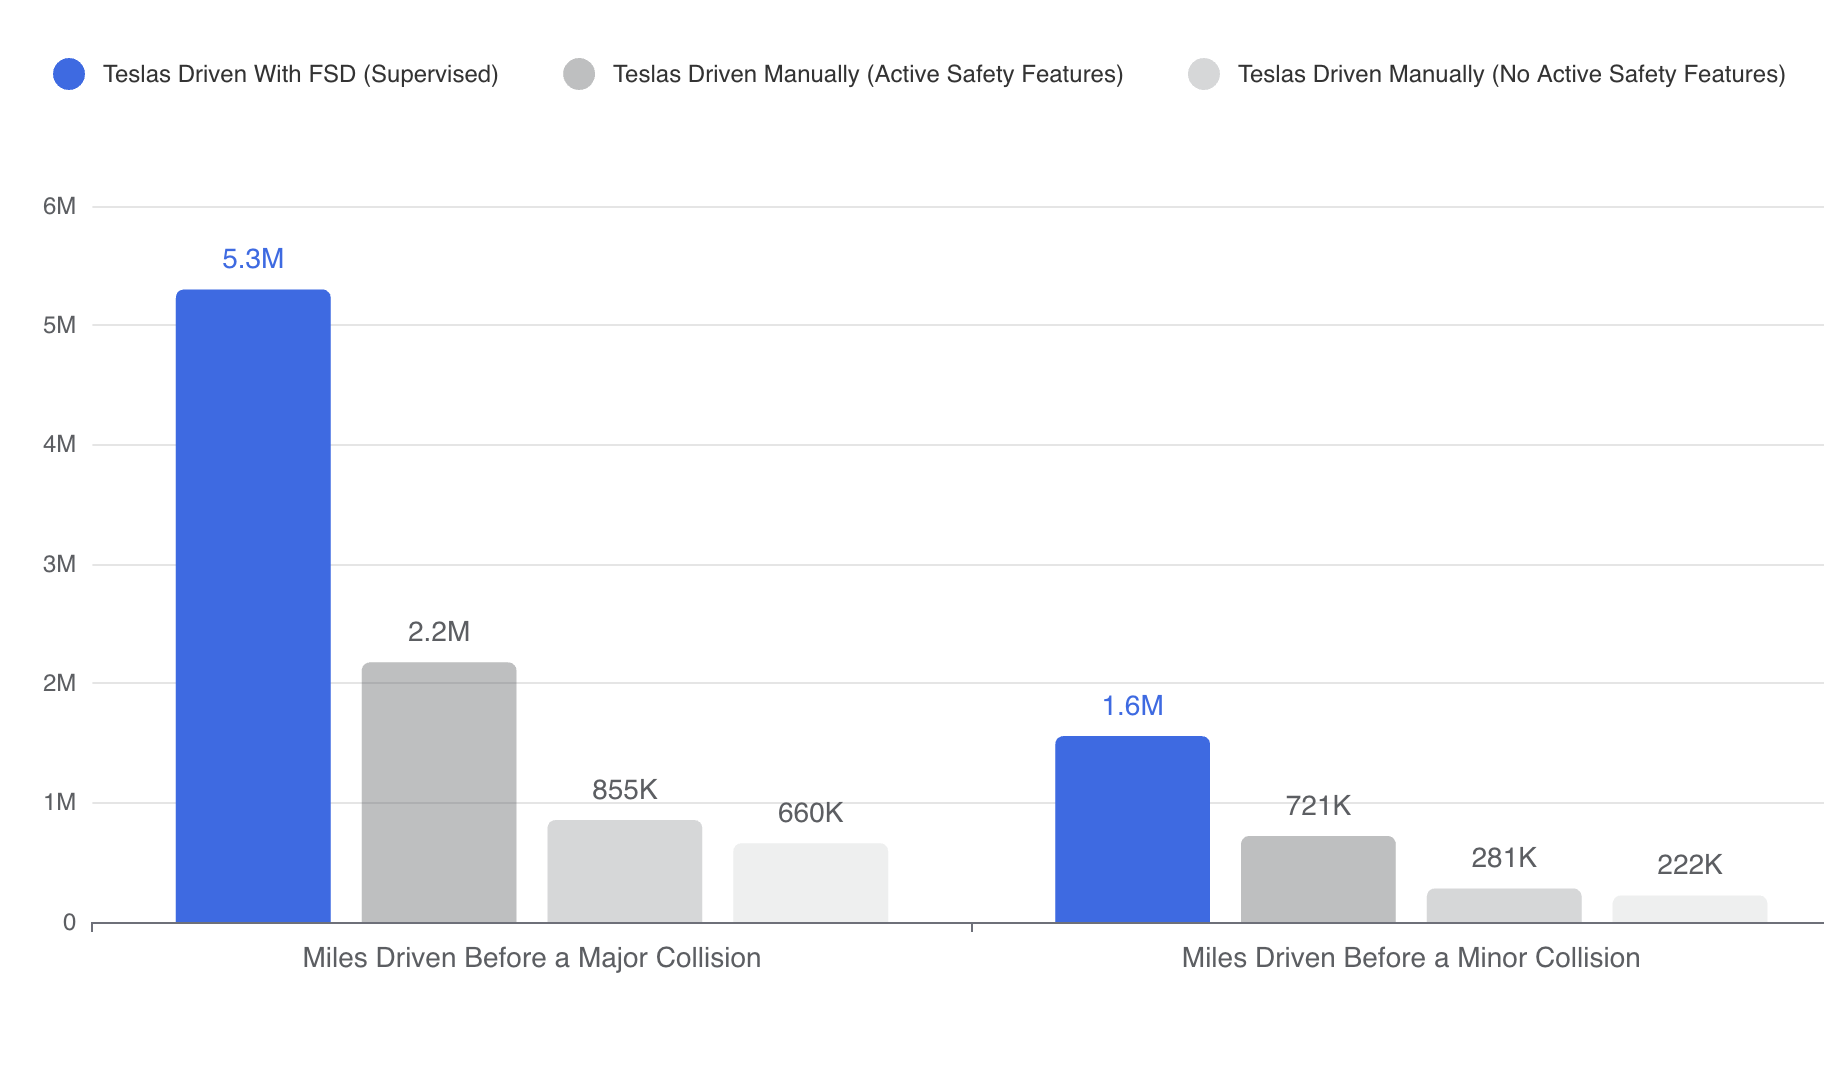Select the blue 5.3M major collision bar
1824x1068 pixels.
point(253,606)
